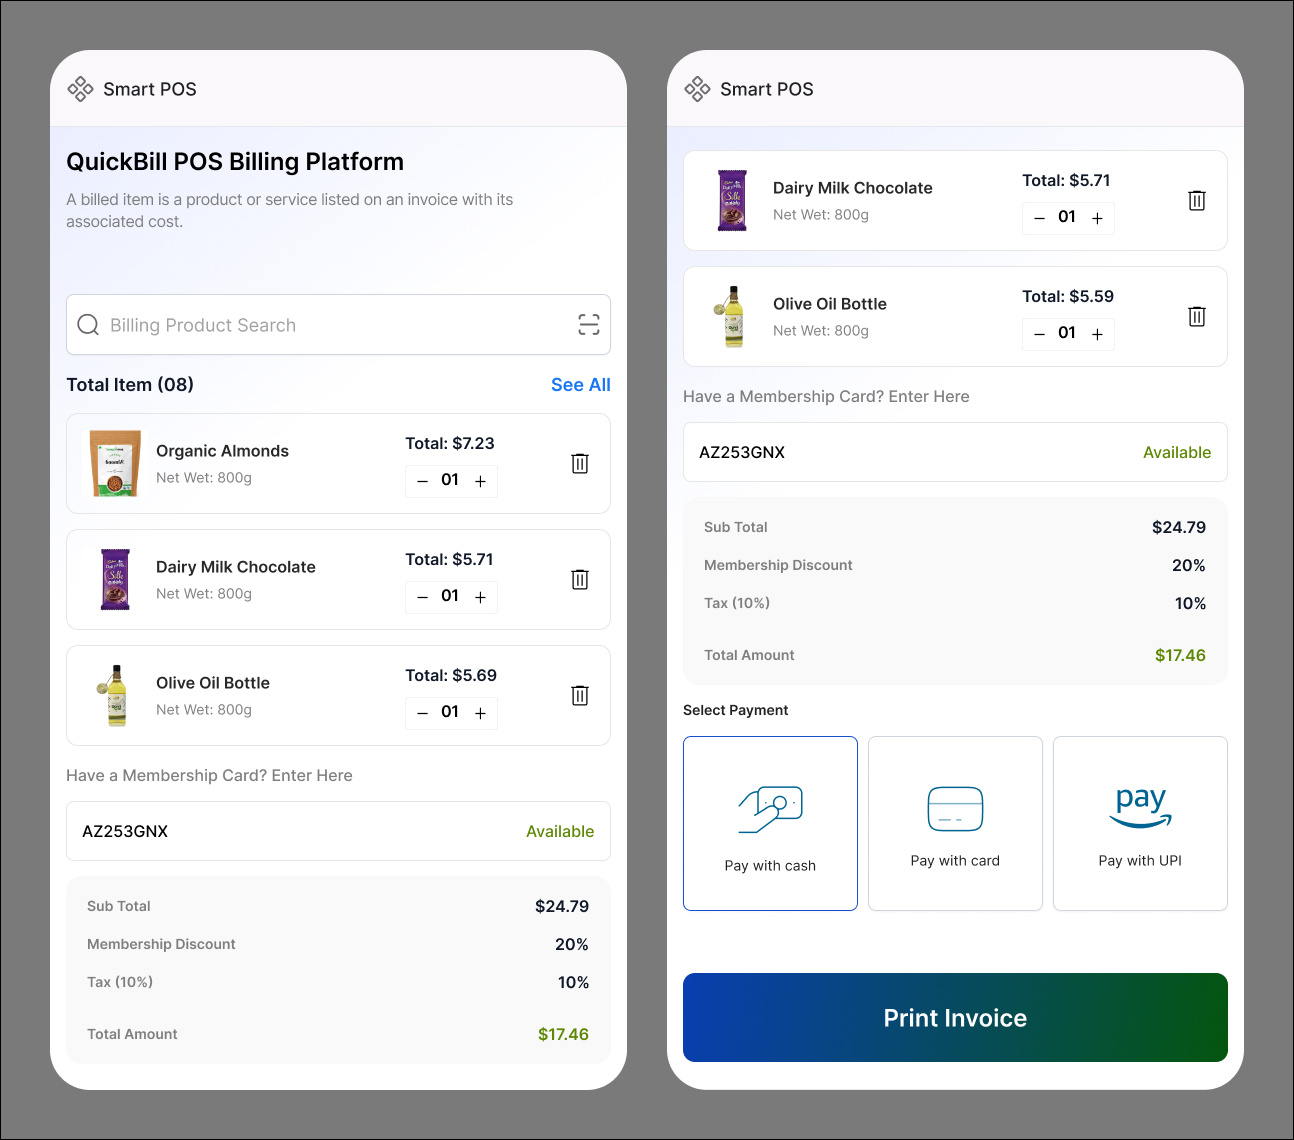Screen dimensions: 1294x1140
Task: Decrease Dairy Milk Chocolate quantity
Action: 422,597
